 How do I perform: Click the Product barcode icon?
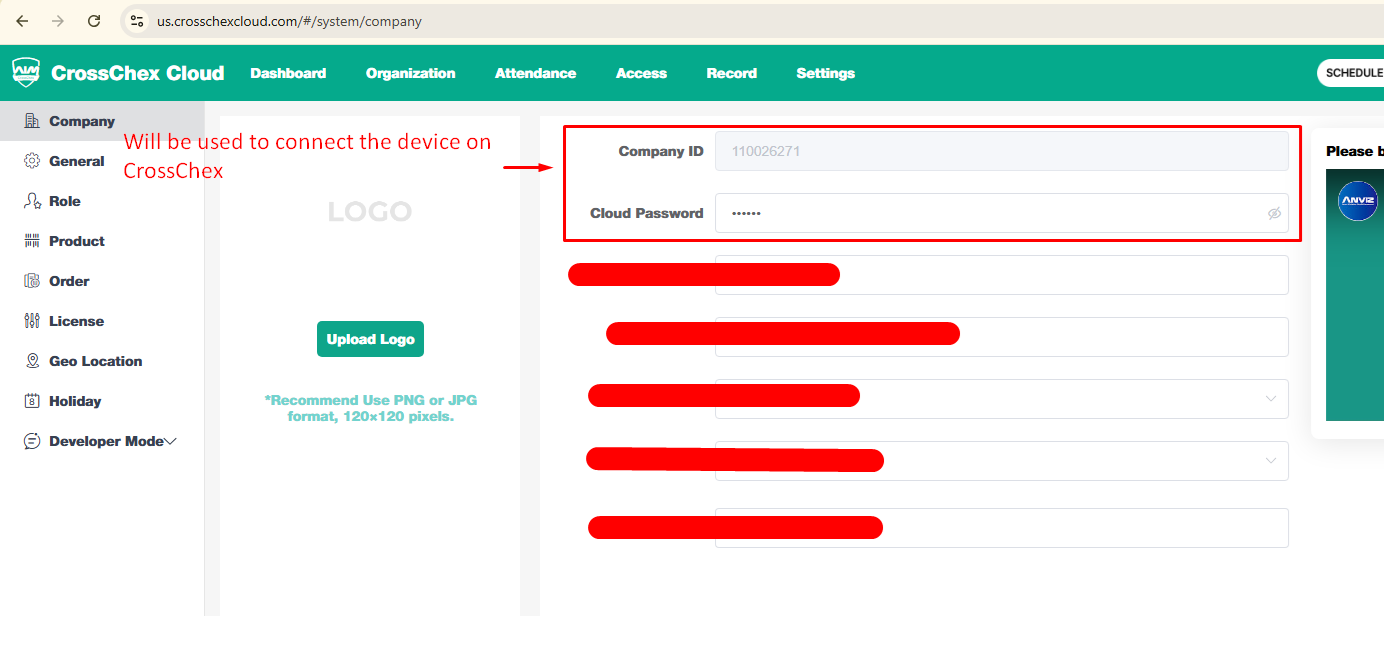click(x=32, y=241)
